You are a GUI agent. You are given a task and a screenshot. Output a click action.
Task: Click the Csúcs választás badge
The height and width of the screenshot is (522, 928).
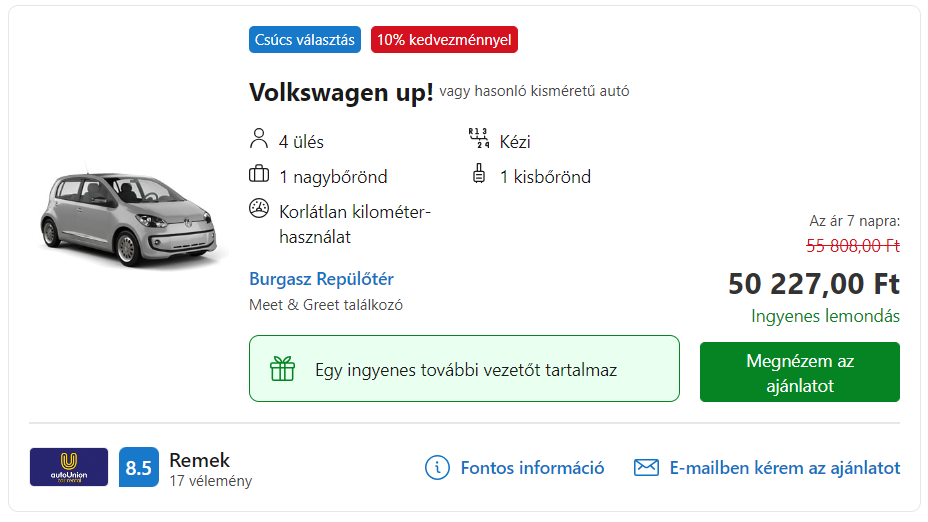[x=305, y=40]
